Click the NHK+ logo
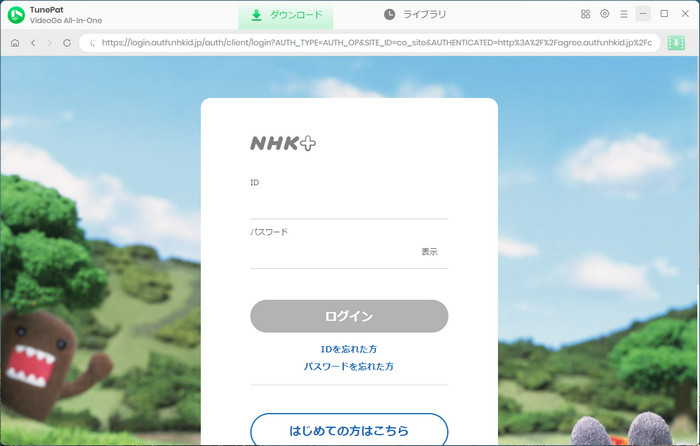Screen dimensions: 700x446 [283, 143]
